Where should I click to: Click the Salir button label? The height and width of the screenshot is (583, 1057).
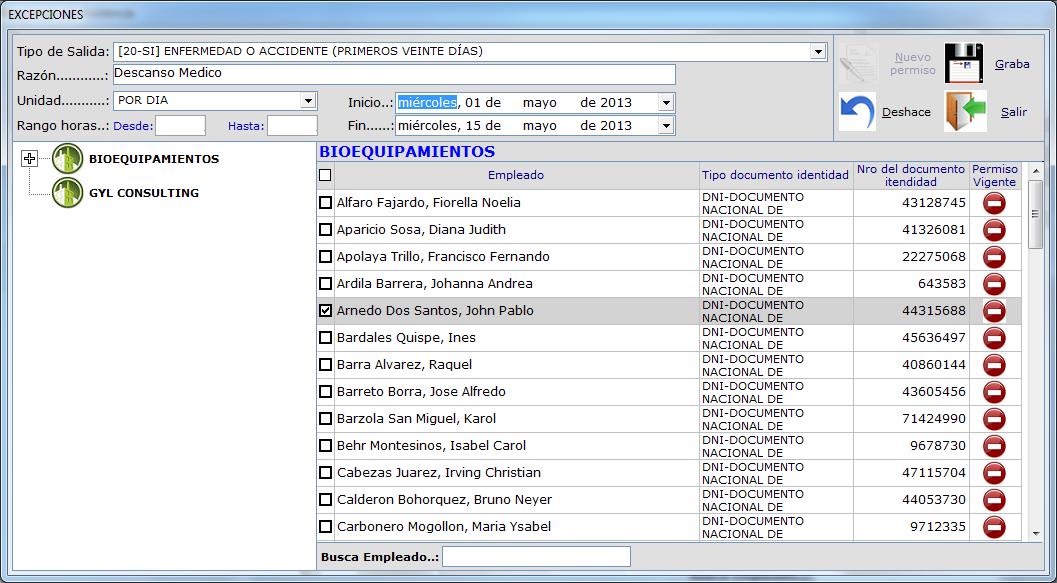point(1013,112)
